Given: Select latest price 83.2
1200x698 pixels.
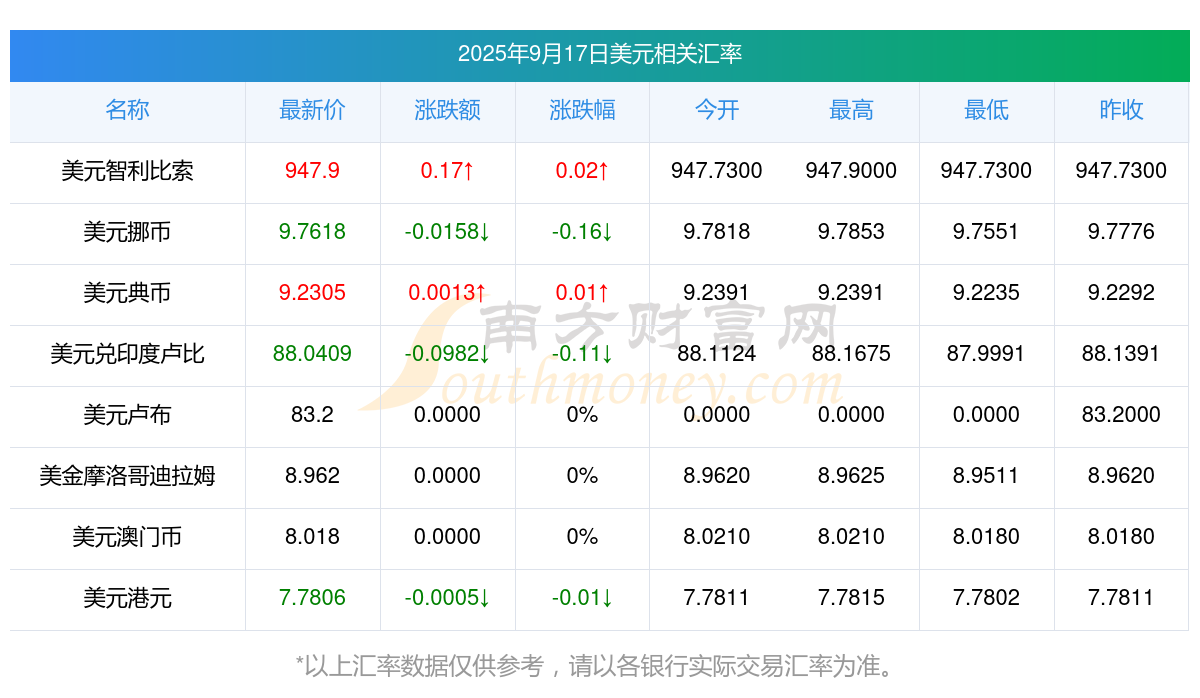Looking at the screenshot, I should click(312, 415).
